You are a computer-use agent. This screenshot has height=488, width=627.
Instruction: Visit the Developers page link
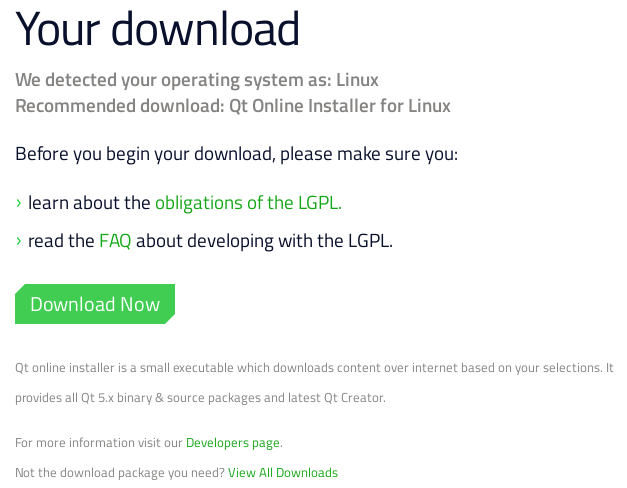click(233, 442)
